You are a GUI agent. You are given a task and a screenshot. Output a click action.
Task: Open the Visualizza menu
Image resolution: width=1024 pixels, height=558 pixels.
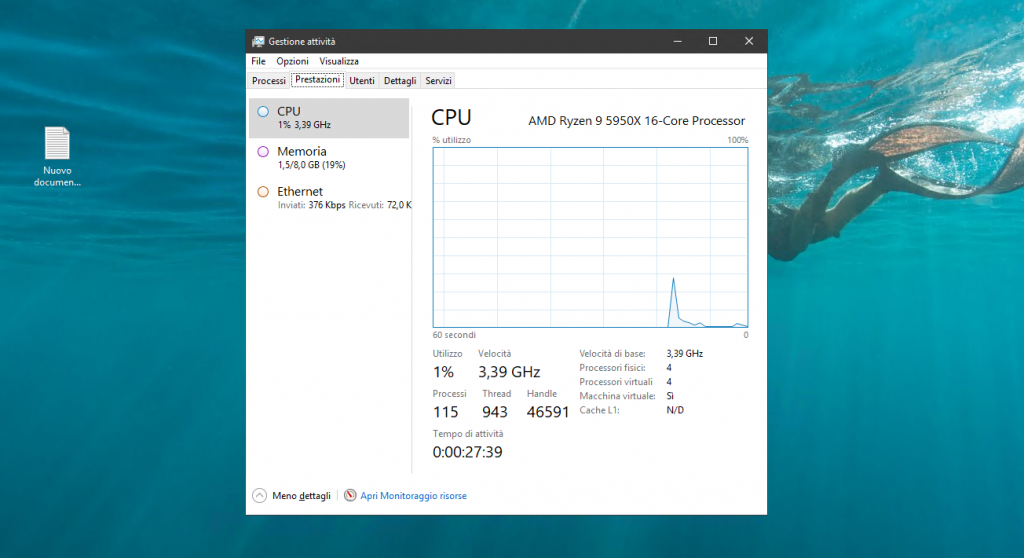[339, 61]
